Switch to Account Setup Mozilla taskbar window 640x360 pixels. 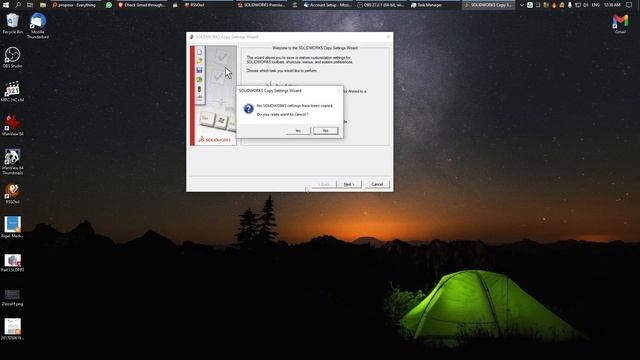(x=328, y=5)
